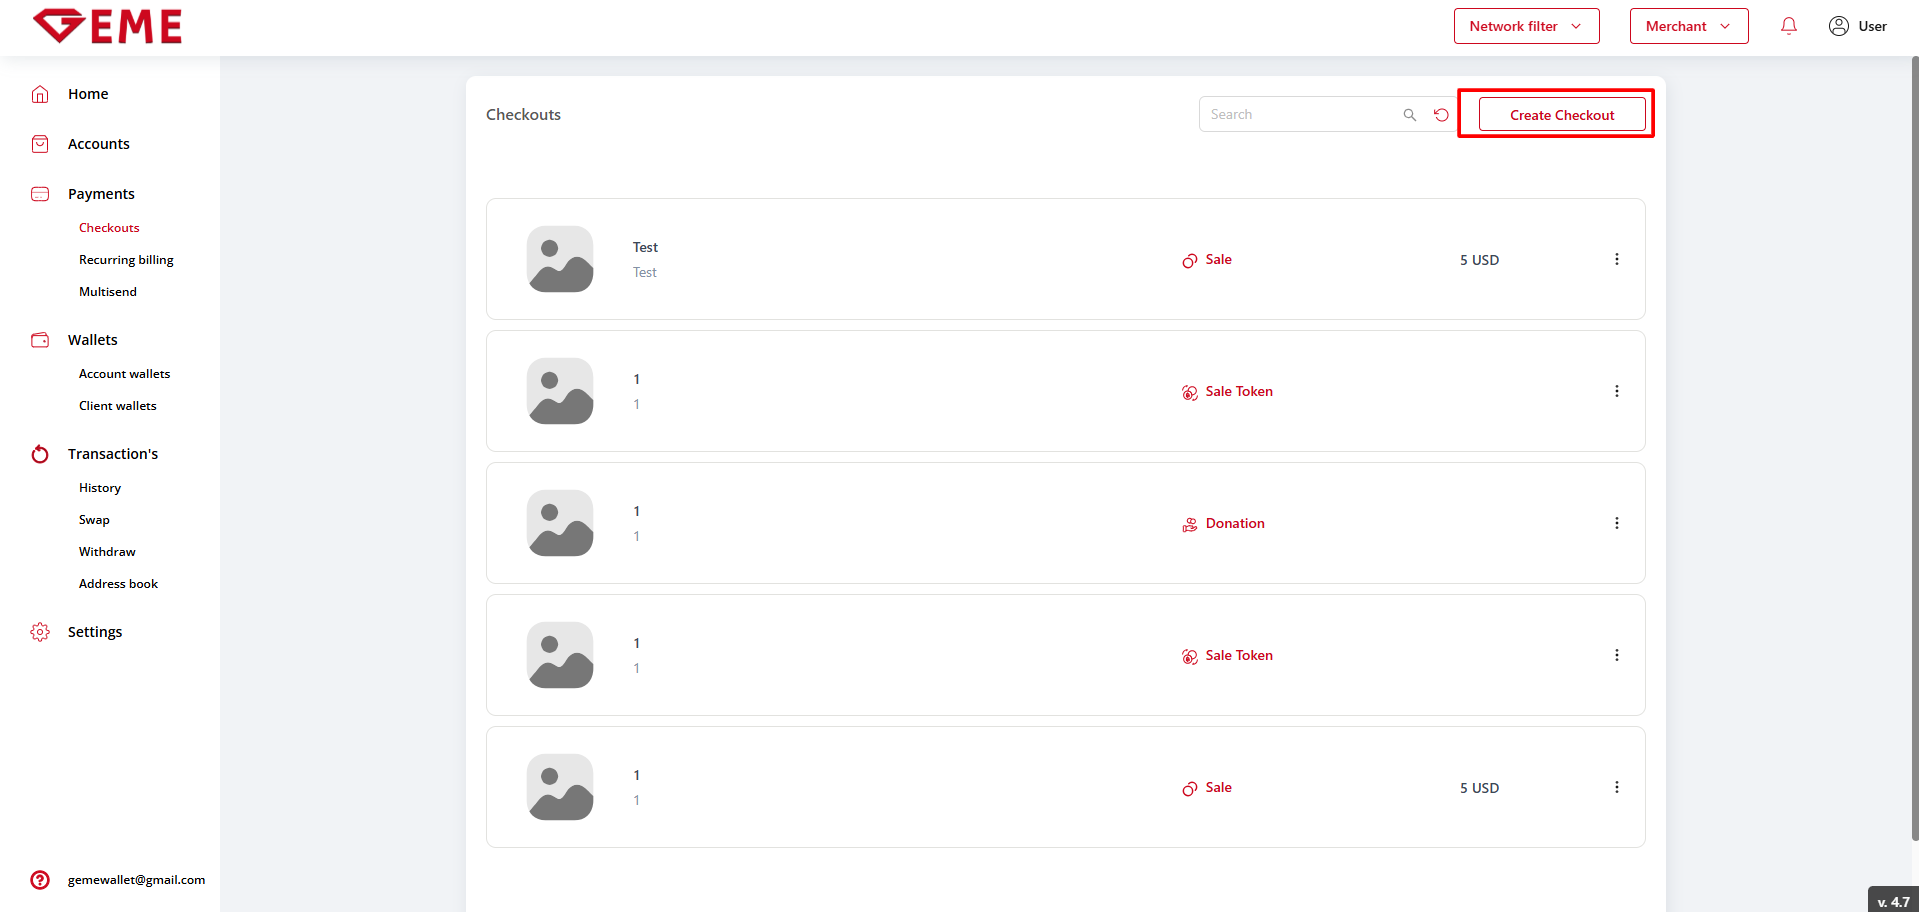Click the Settings gear icon
The image size is (1919, 912).
coord(40,632)
